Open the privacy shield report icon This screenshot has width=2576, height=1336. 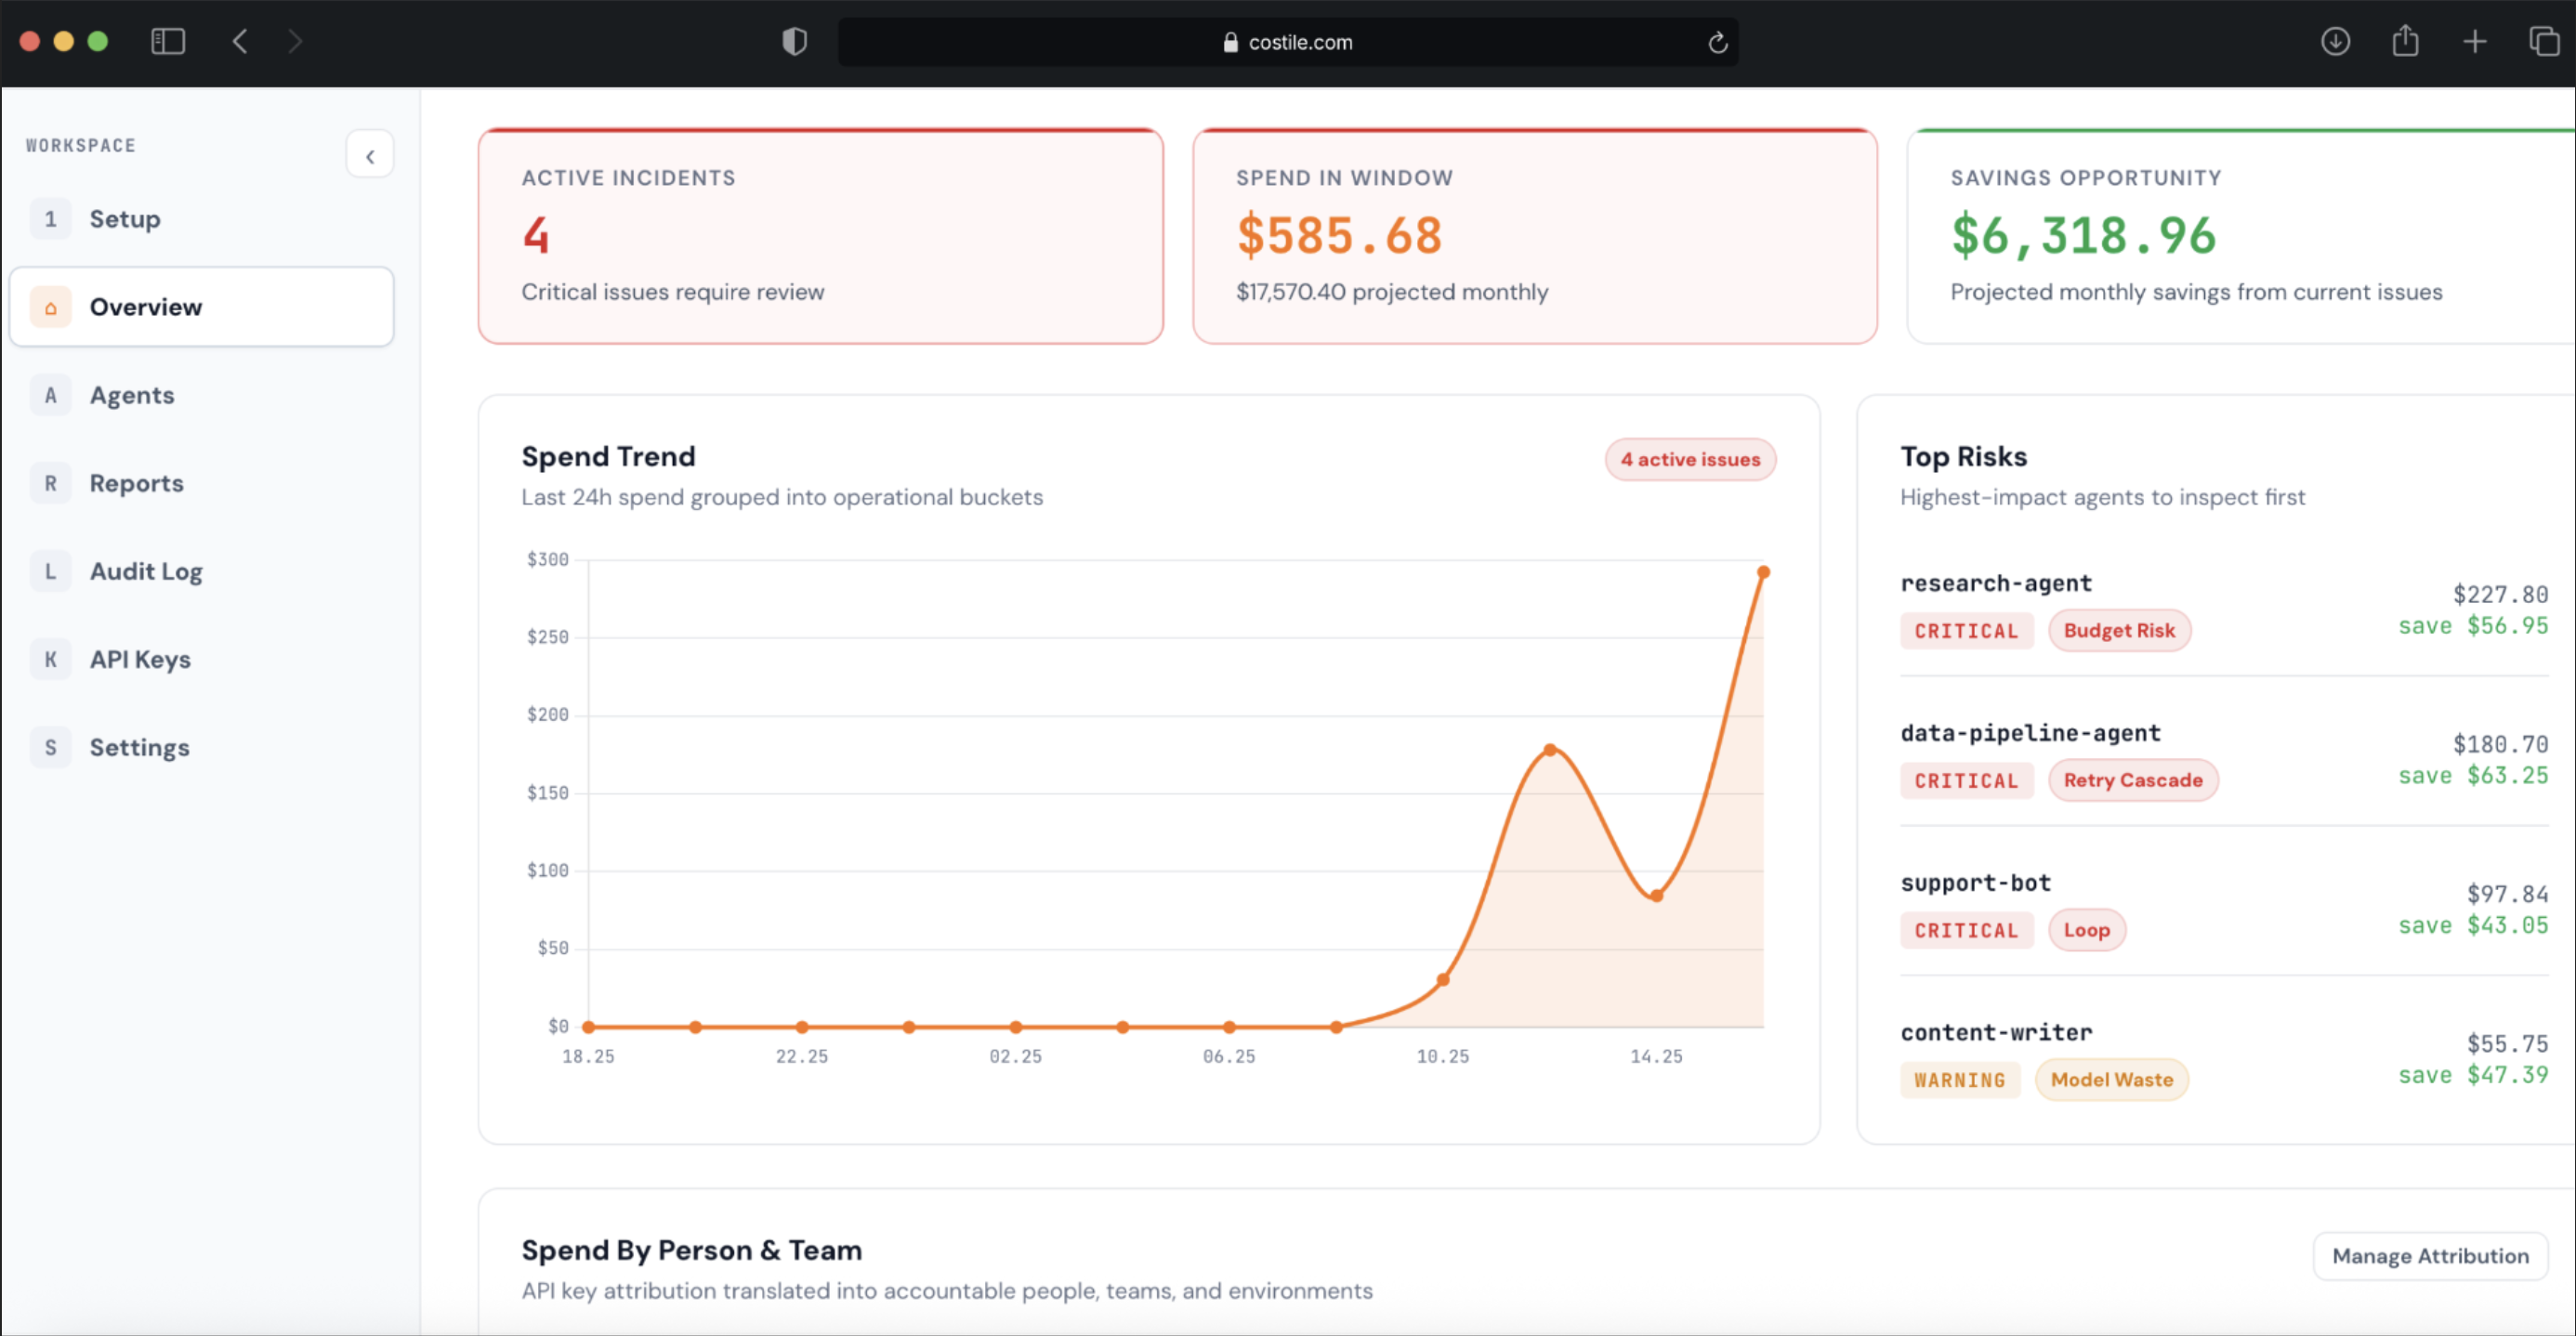[x=794, y=41]
